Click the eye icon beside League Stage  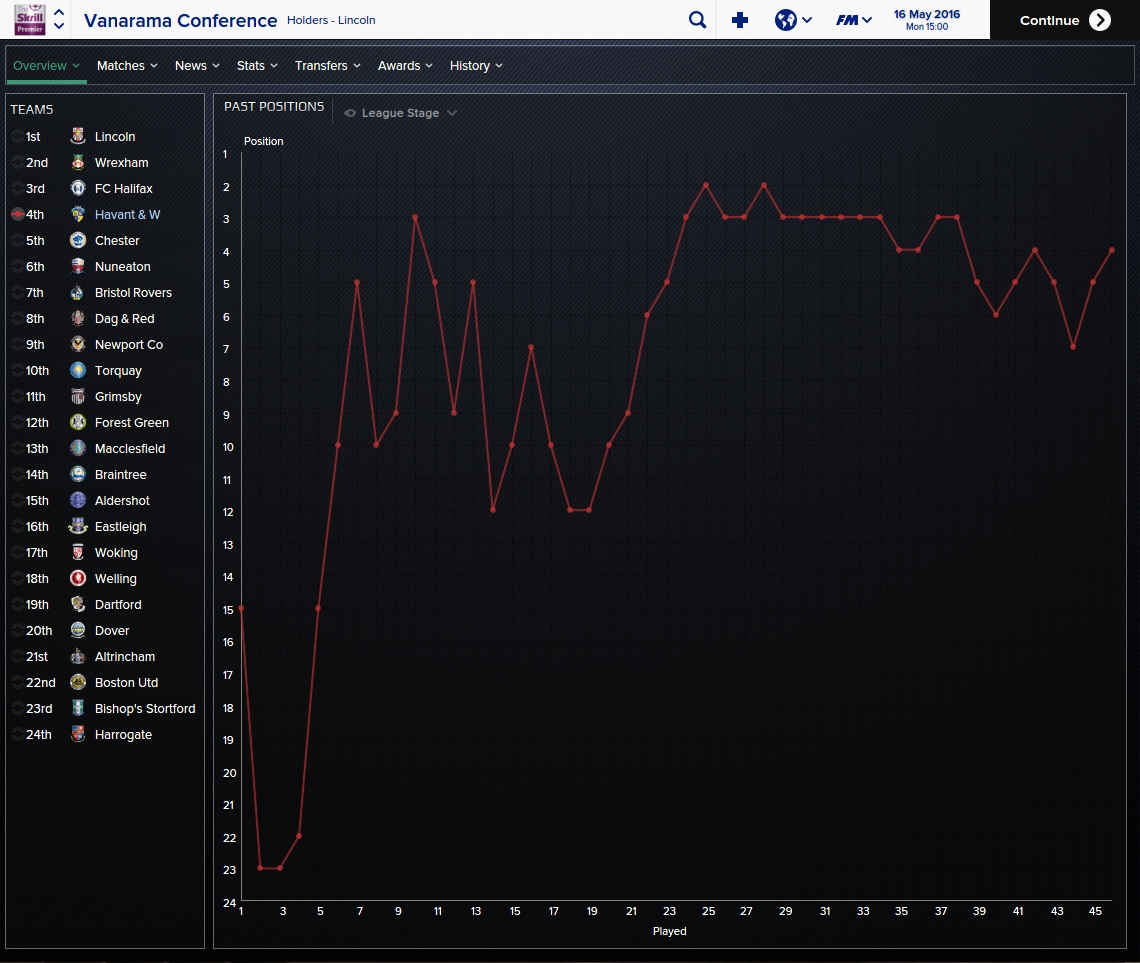point(350,113)
